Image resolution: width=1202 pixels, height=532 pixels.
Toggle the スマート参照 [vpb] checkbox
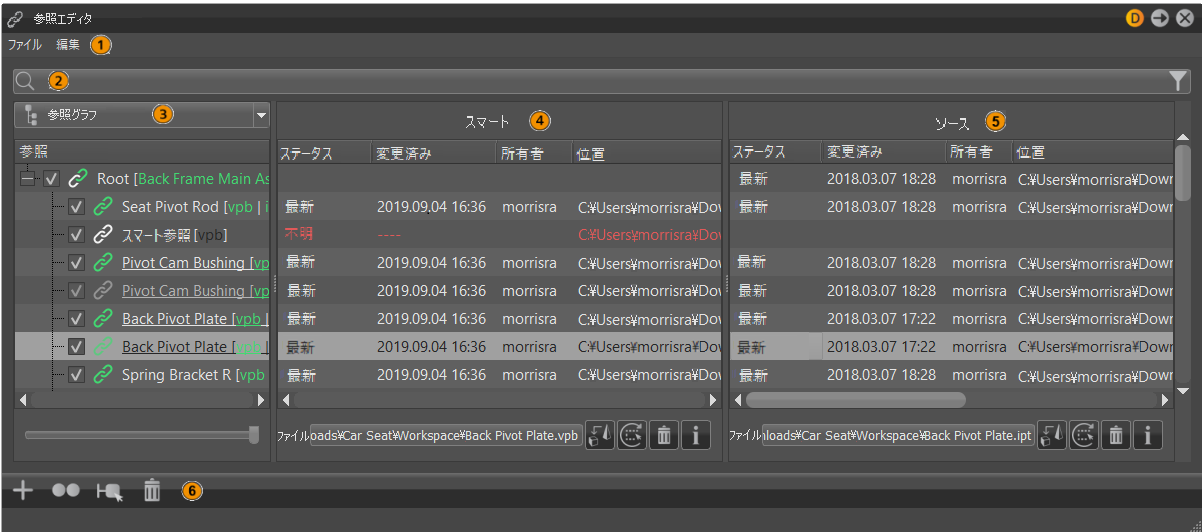click(x=76, y=235)
